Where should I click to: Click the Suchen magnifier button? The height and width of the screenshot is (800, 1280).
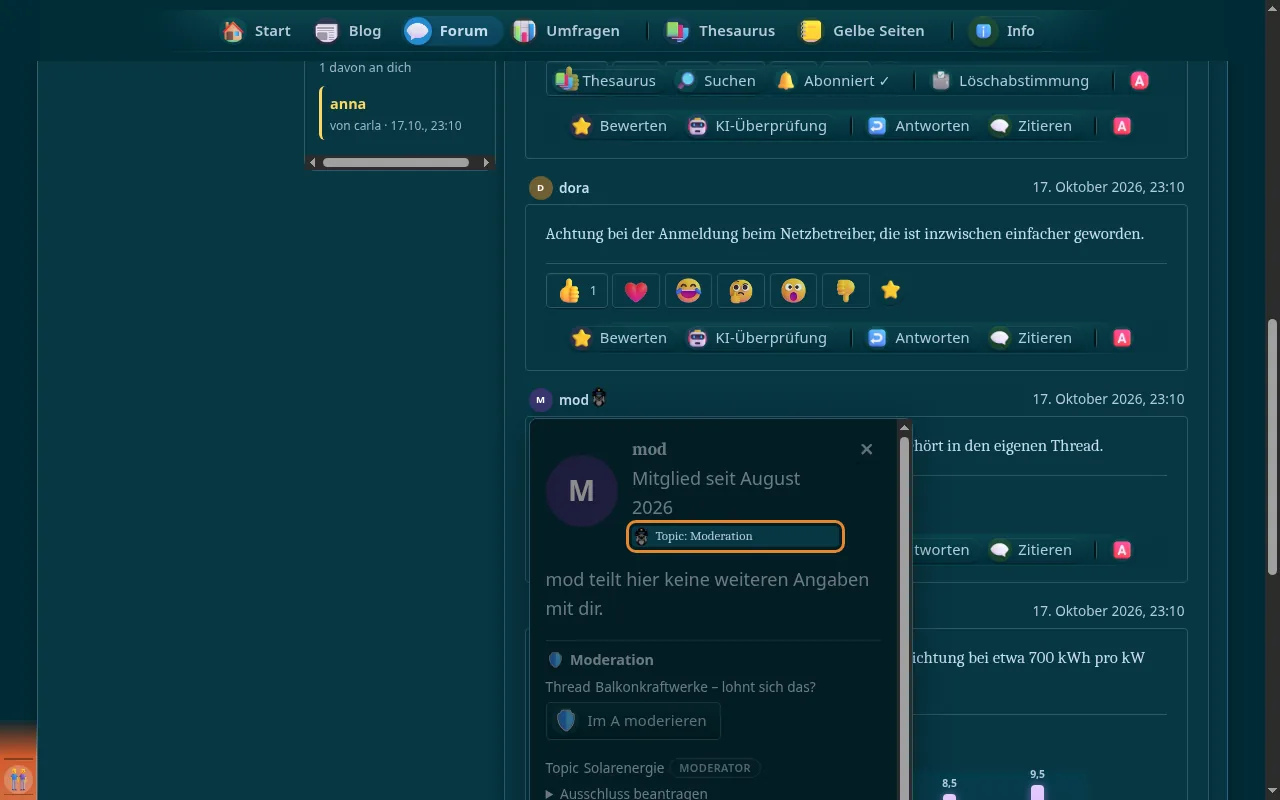[716, 81]
